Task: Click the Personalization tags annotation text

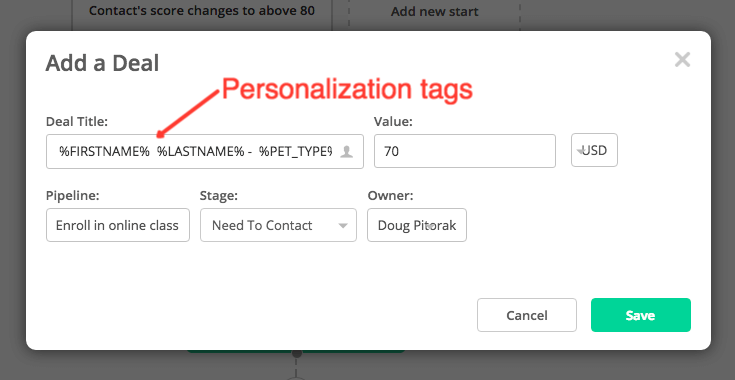Action: [x=347, y=89]
